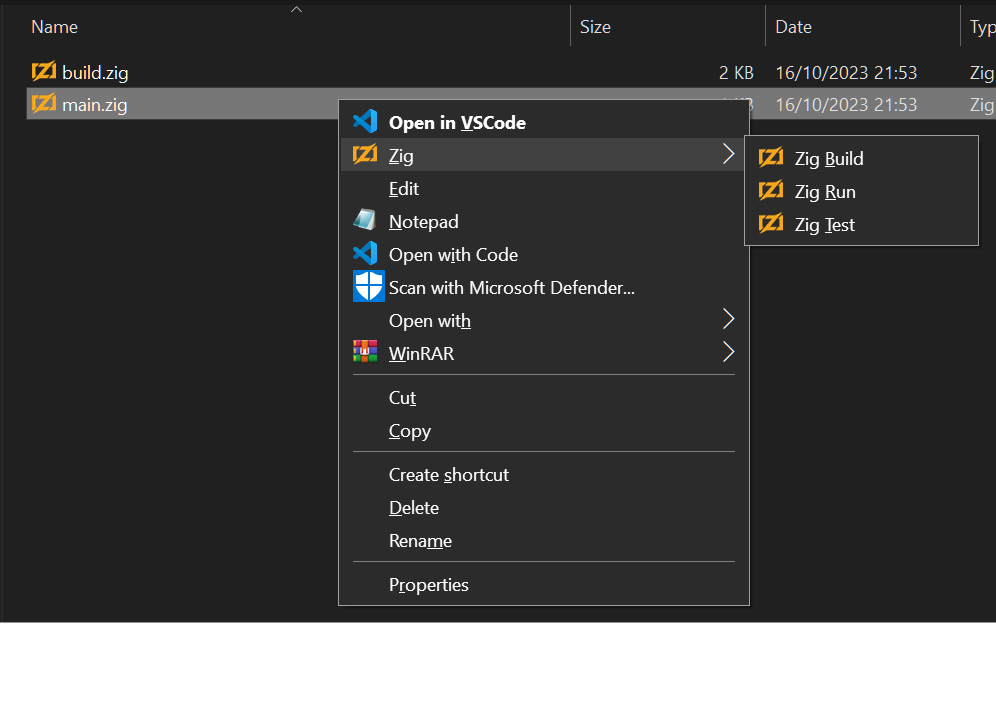
Task: Choose Delete from the context menu
Action: (x=544, y=508)
